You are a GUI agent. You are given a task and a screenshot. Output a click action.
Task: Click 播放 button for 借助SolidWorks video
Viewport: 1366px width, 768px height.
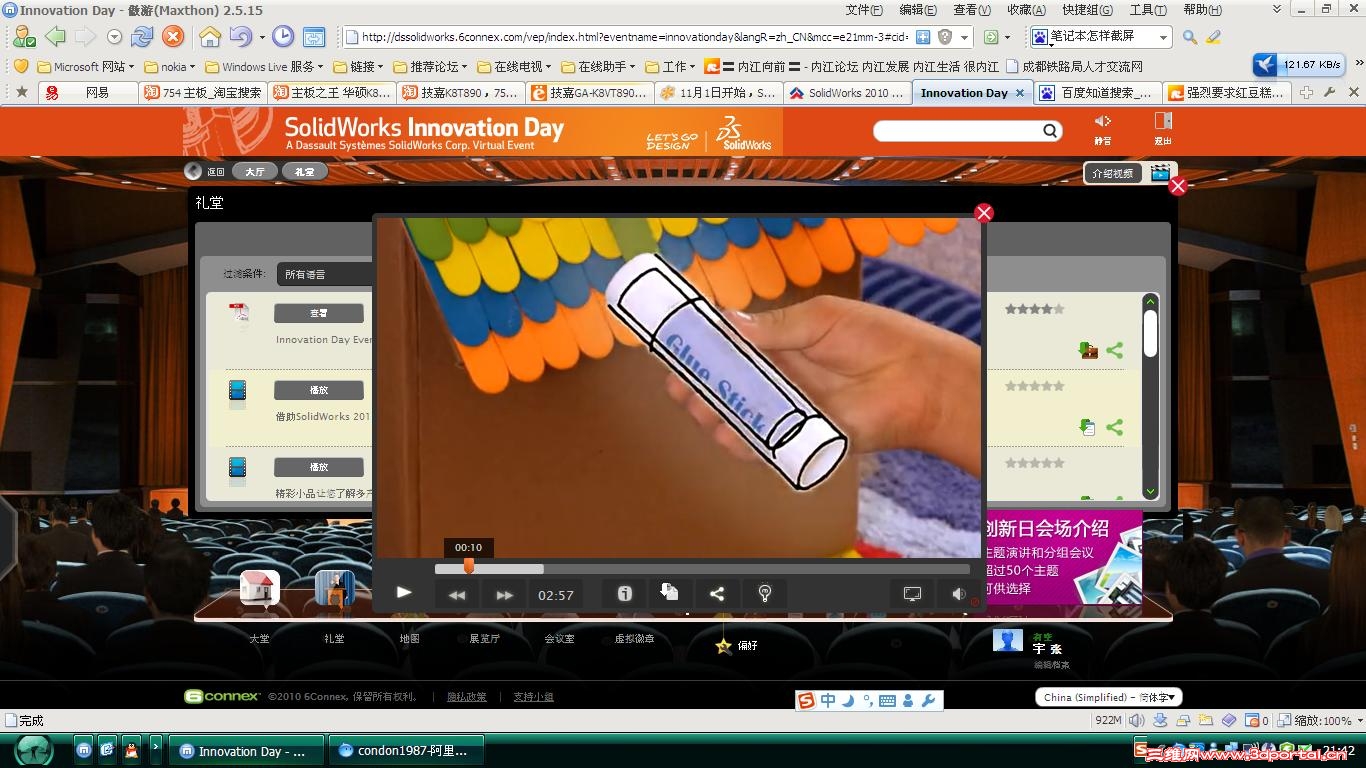[x=318, y=390]
